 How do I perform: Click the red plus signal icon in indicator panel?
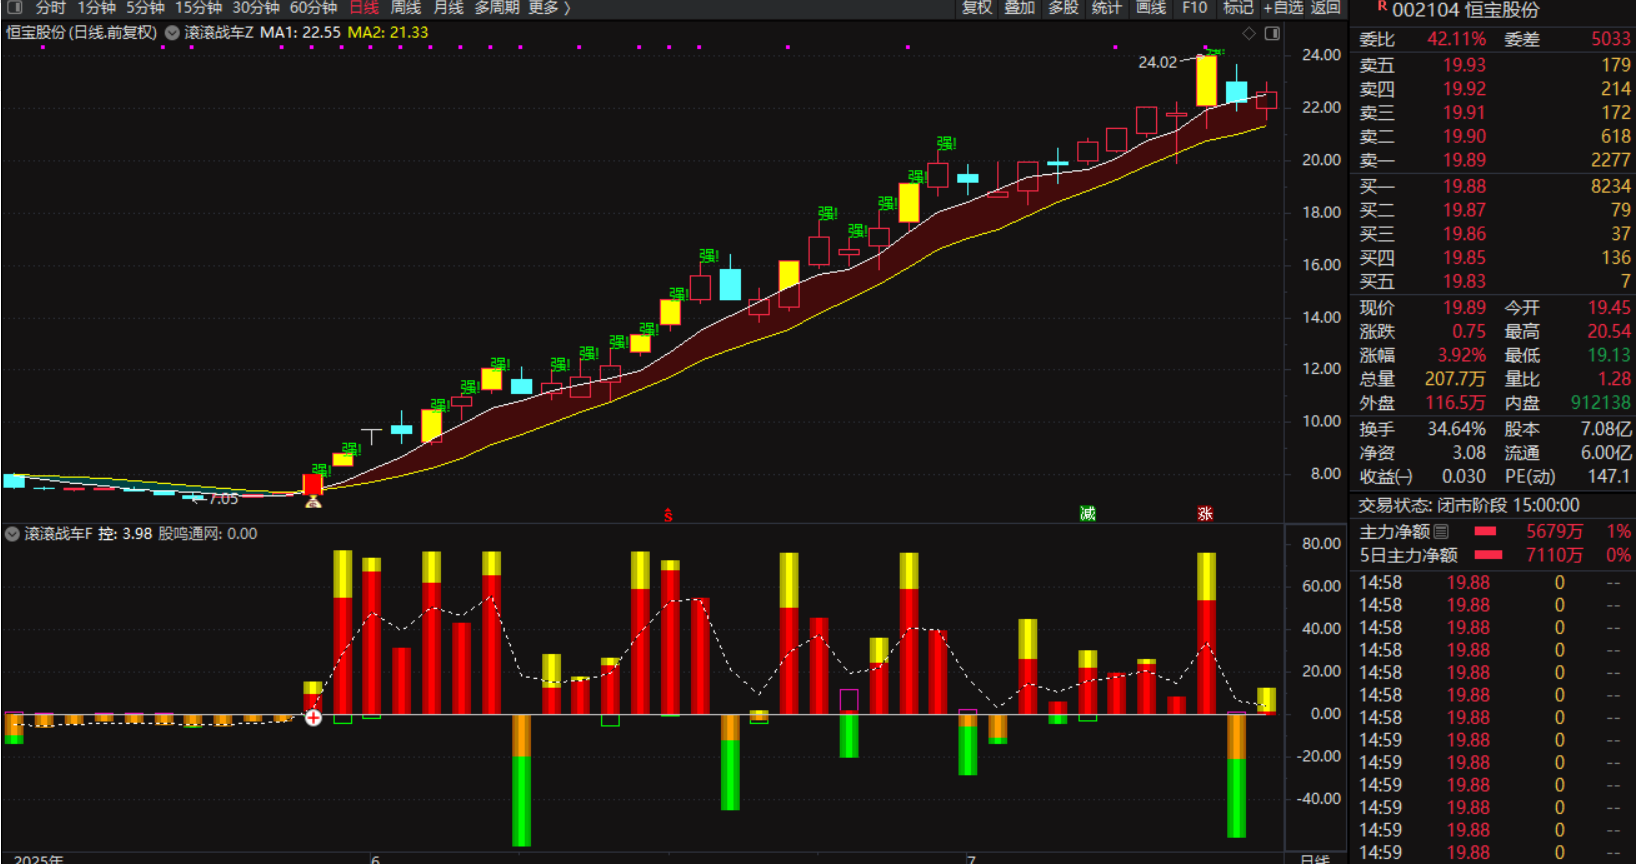[313, 717]
